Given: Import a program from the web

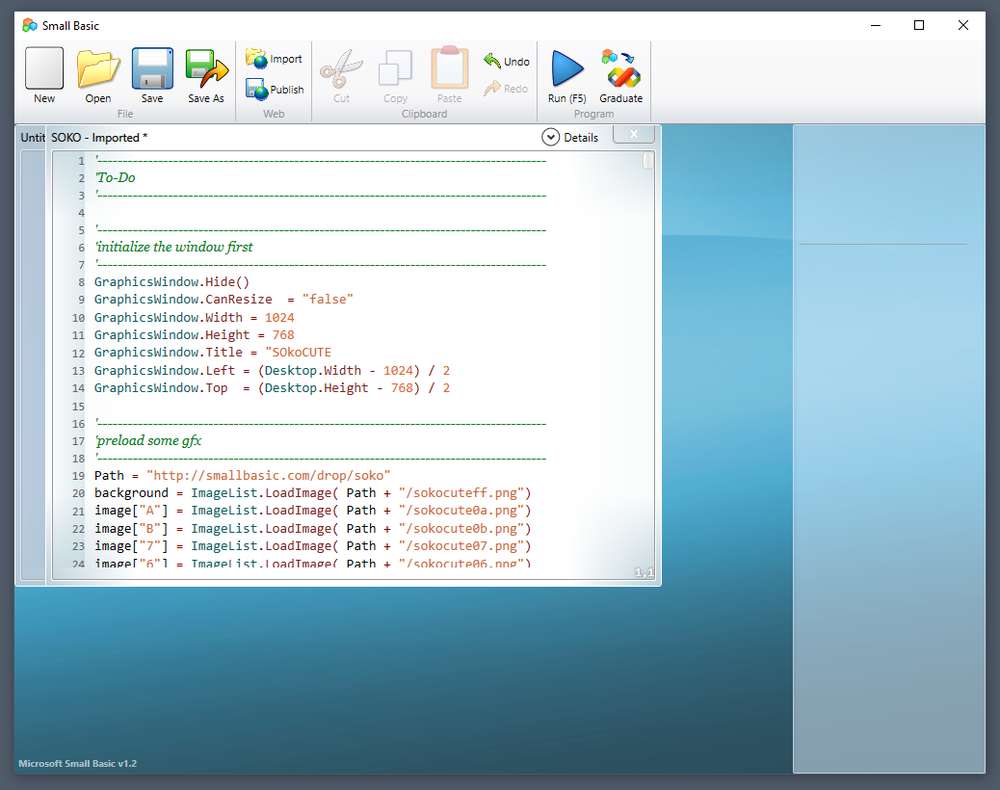Looking at the screenshot, I should (x=274, y=59).
